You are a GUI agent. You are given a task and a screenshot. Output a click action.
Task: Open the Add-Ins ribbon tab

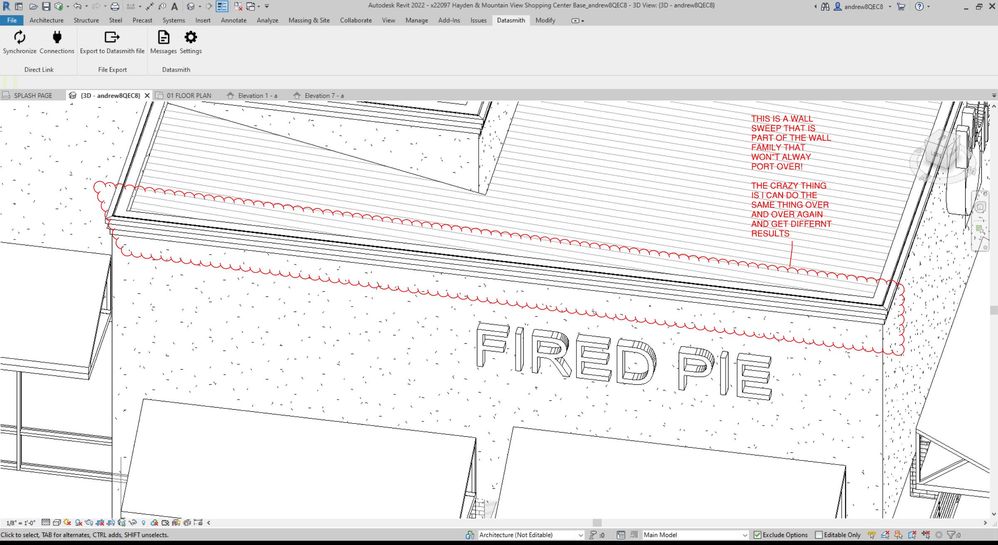click(449, 20)
